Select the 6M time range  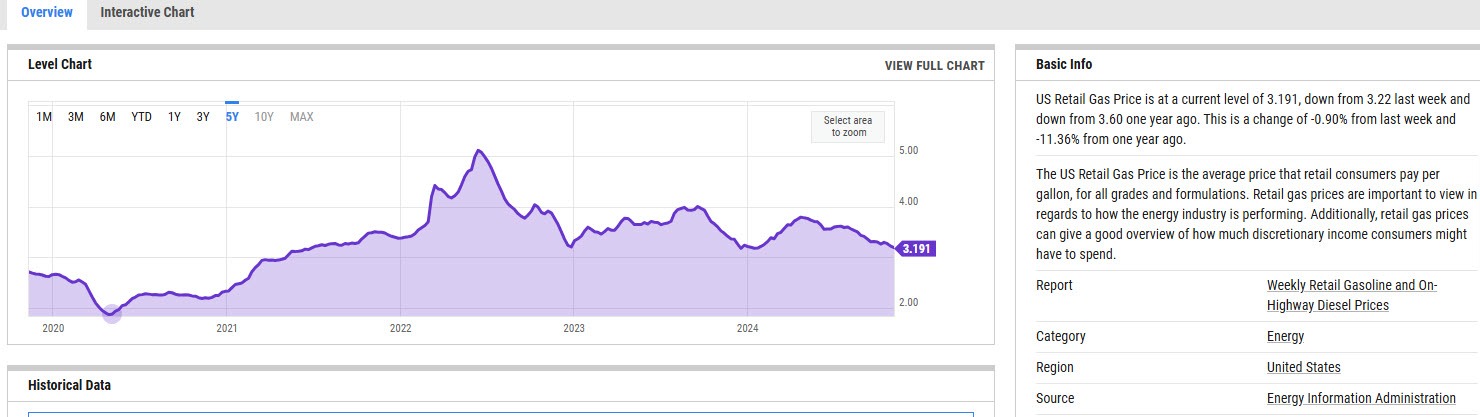(108, 117)
